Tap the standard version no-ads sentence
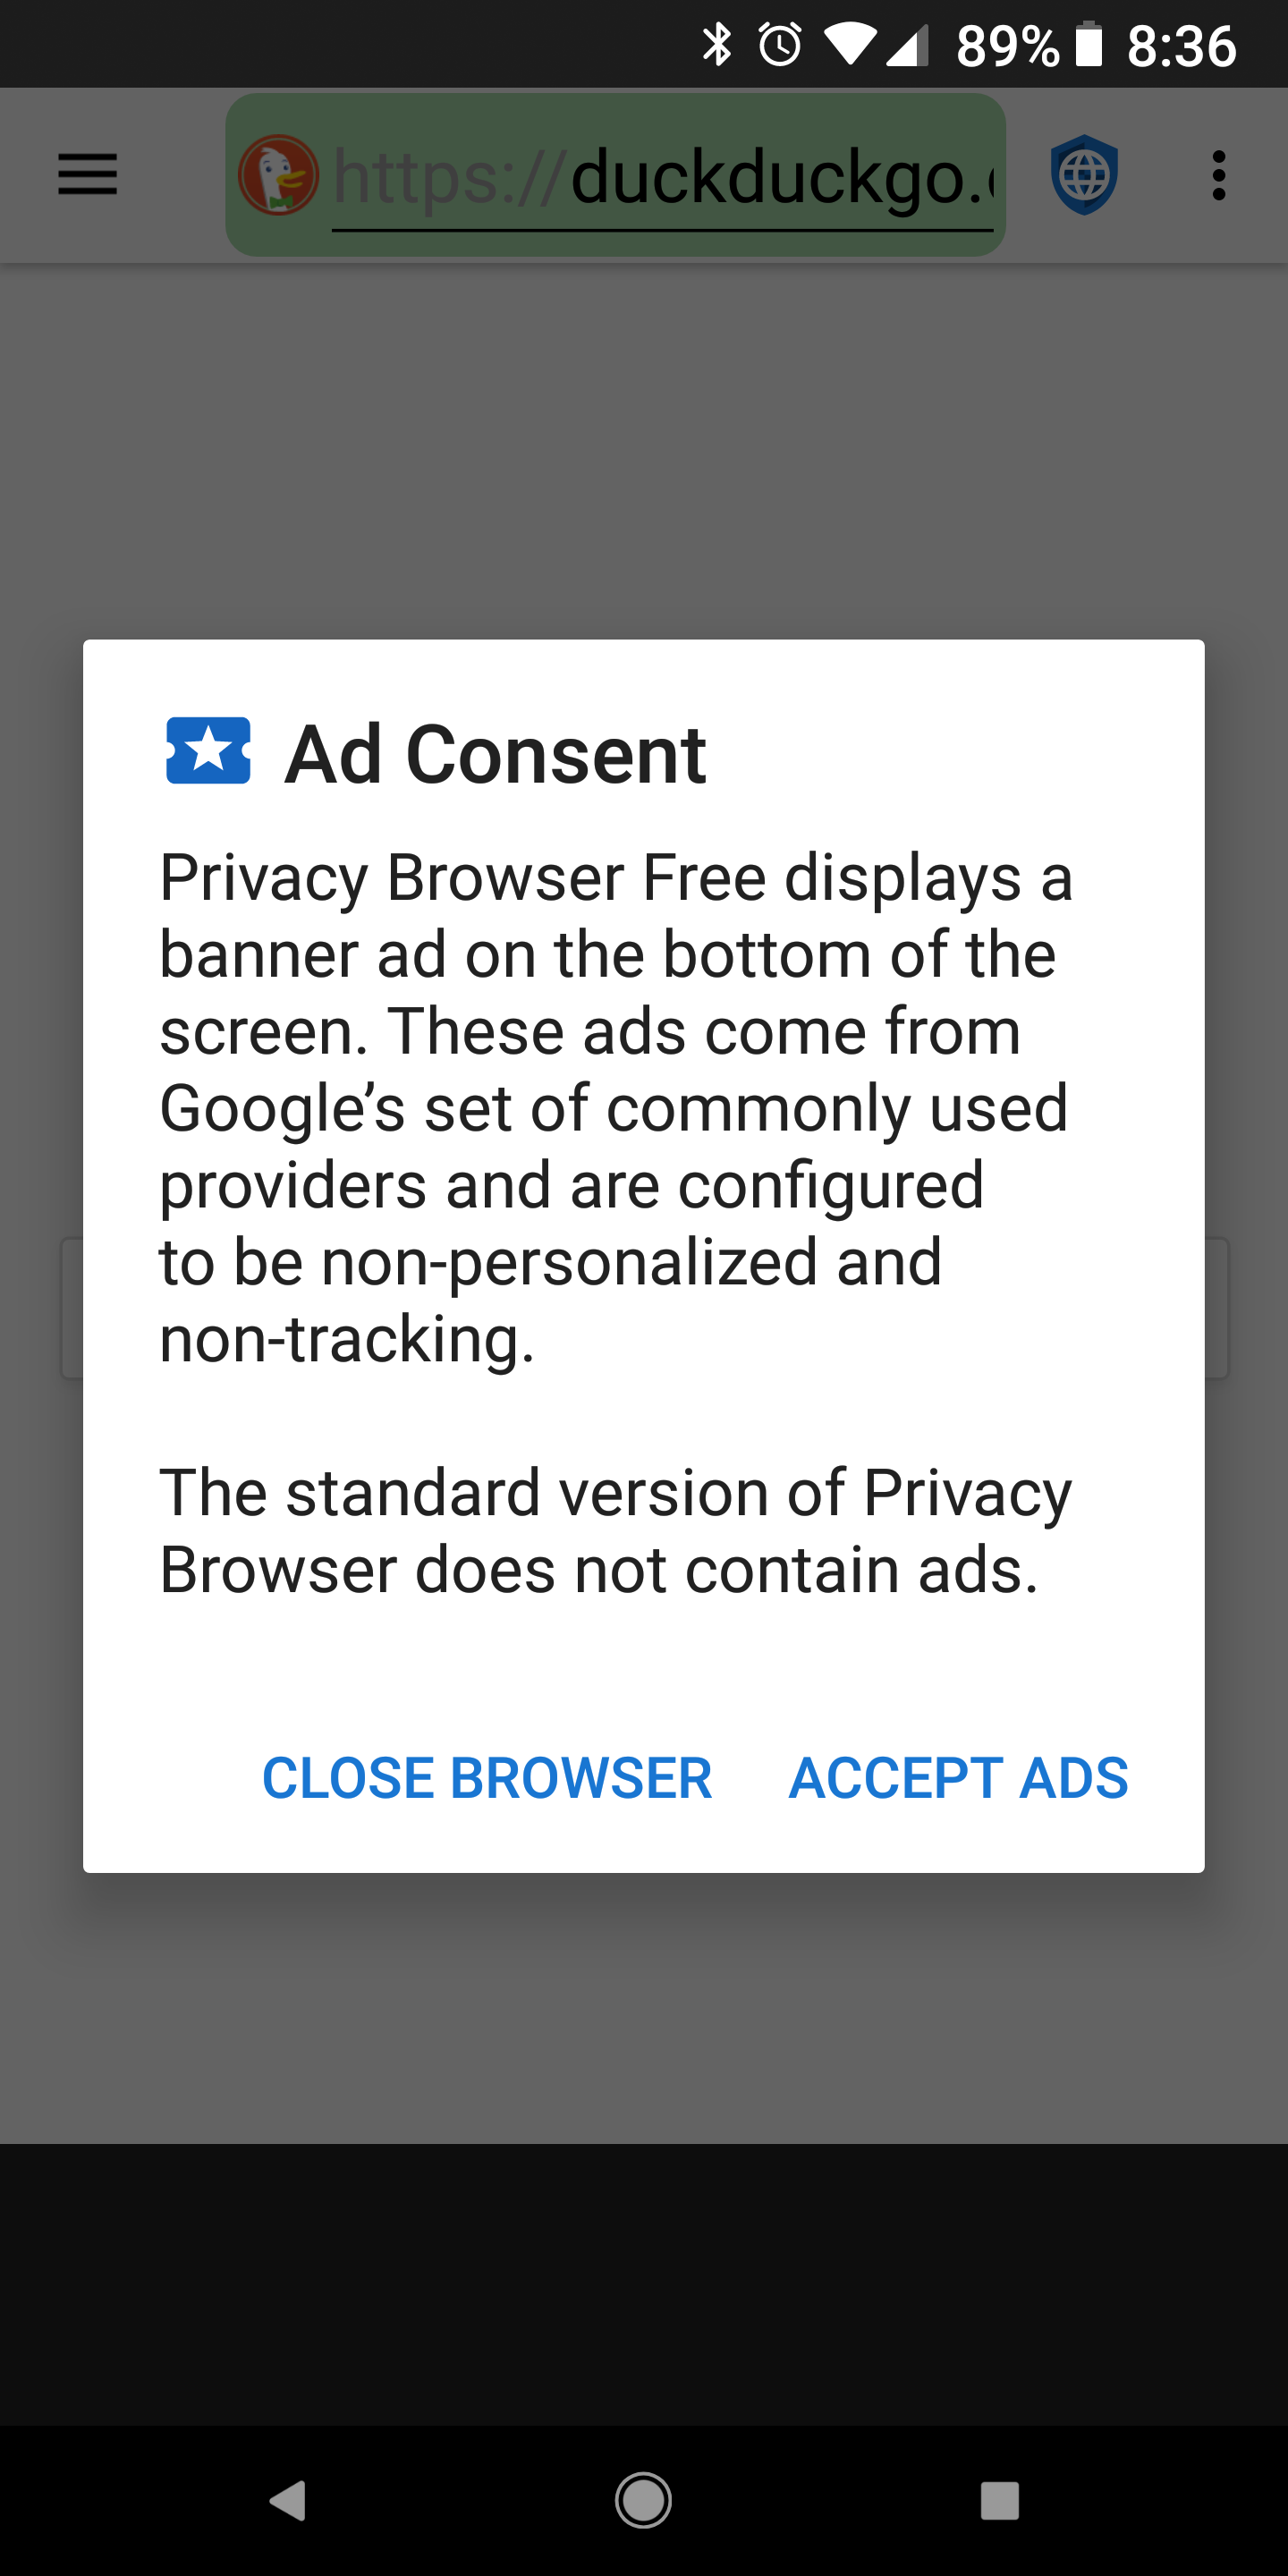Screen dimensions: 1288x2576 coord(615,1531)
